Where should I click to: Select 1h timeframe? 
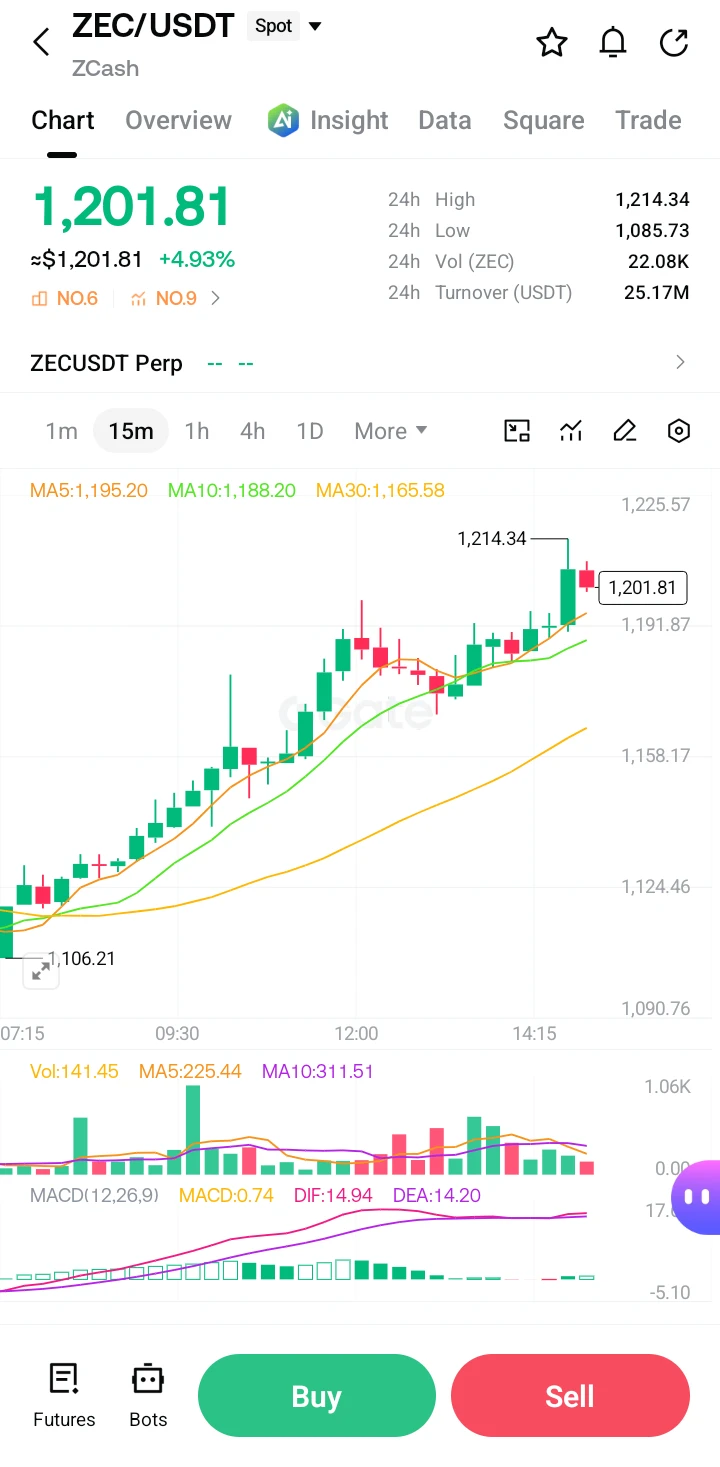click(197, 431)
